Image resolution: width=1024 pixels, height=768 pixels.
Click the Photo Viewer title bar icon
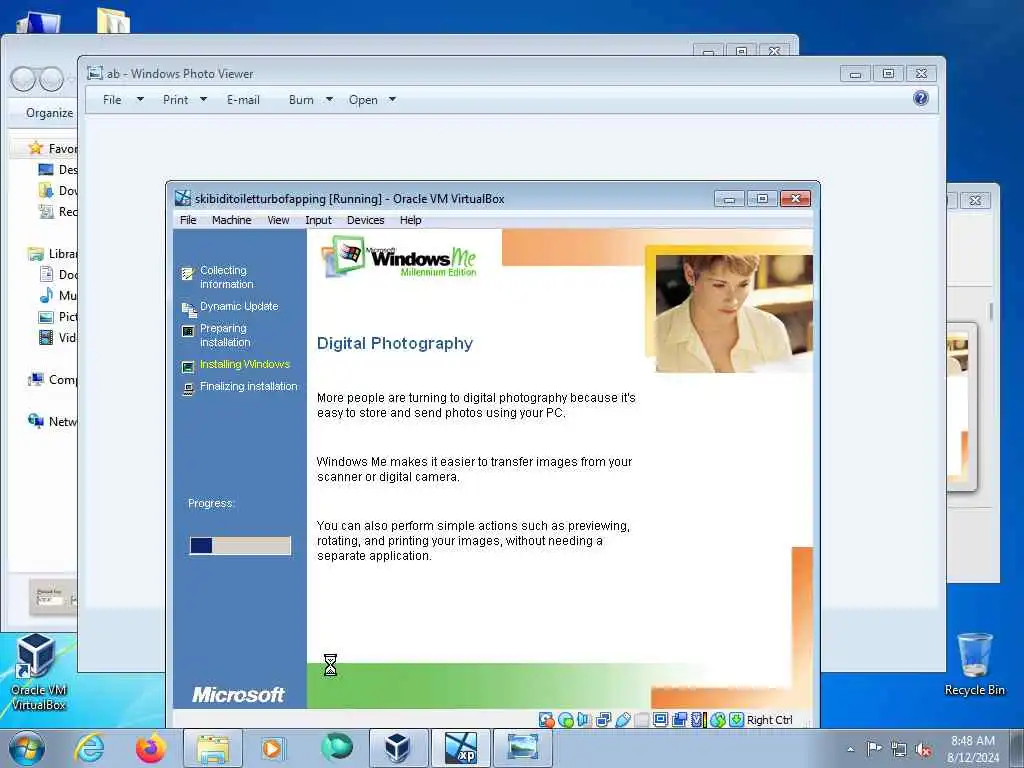pyautogui.click(x=95, y=73)
